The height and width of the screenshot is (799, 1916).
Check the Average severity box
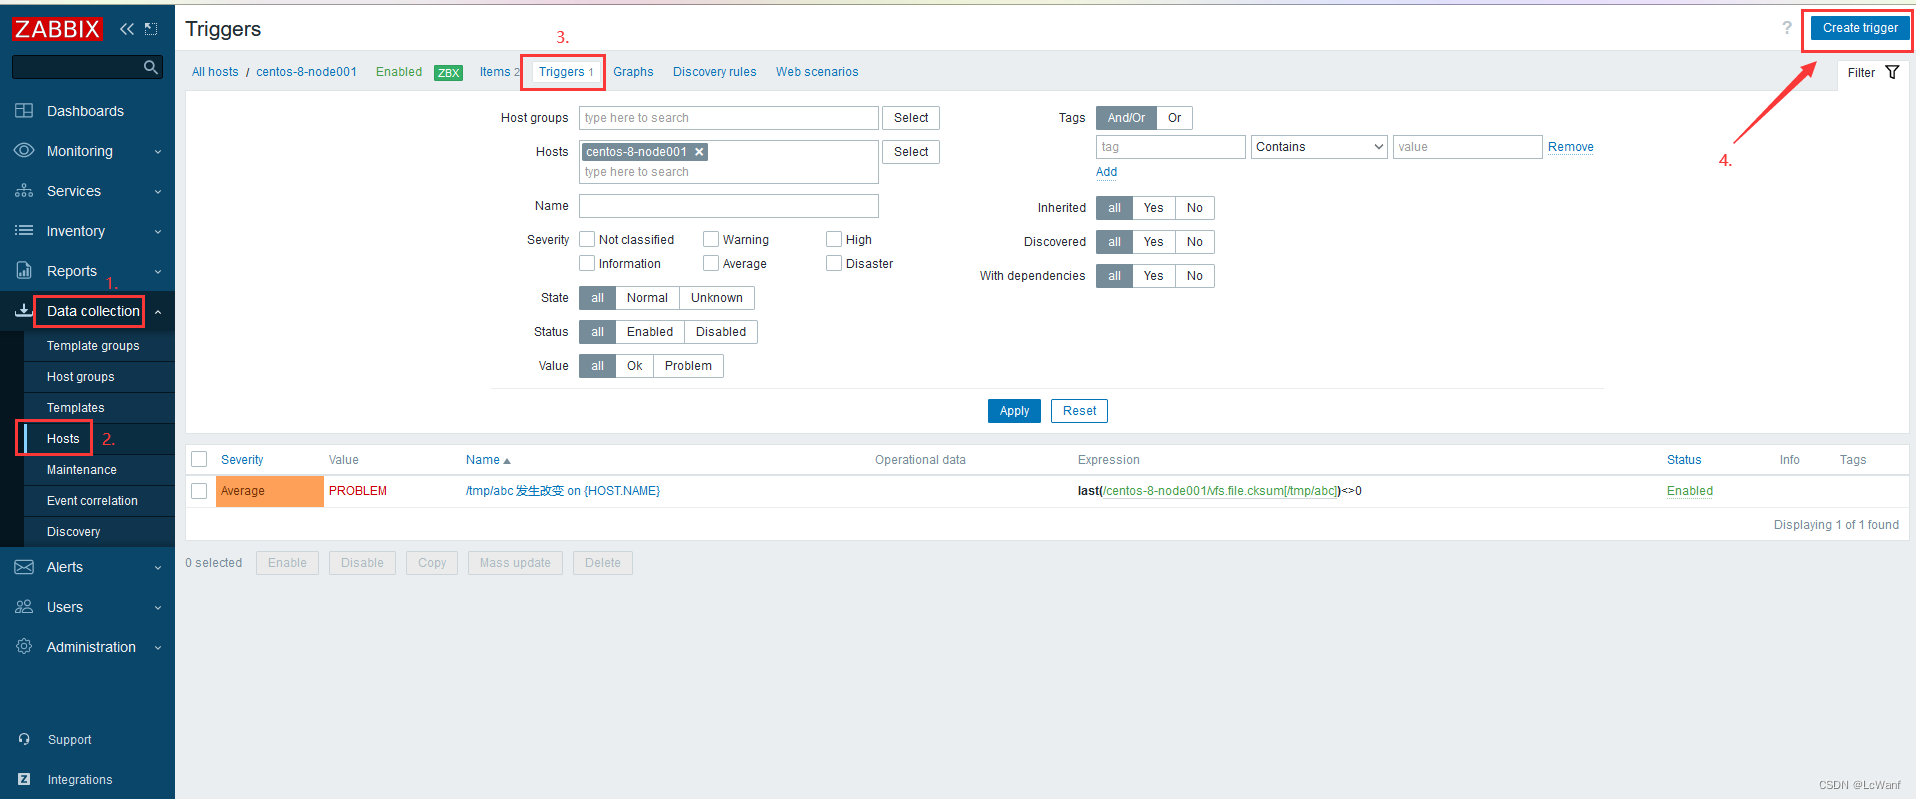[711, 264]
